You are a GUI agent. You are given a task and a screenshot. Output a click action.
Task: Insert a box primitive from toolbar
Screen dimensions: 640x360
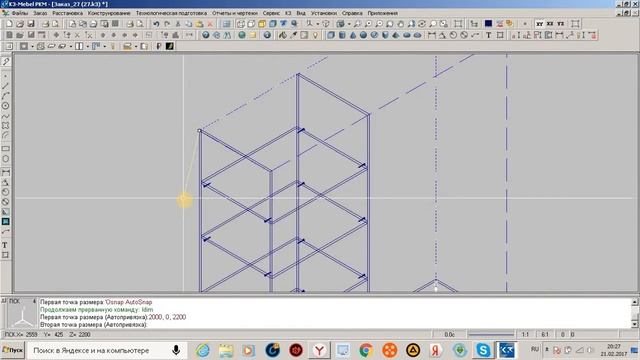click(x=331, y=36)
